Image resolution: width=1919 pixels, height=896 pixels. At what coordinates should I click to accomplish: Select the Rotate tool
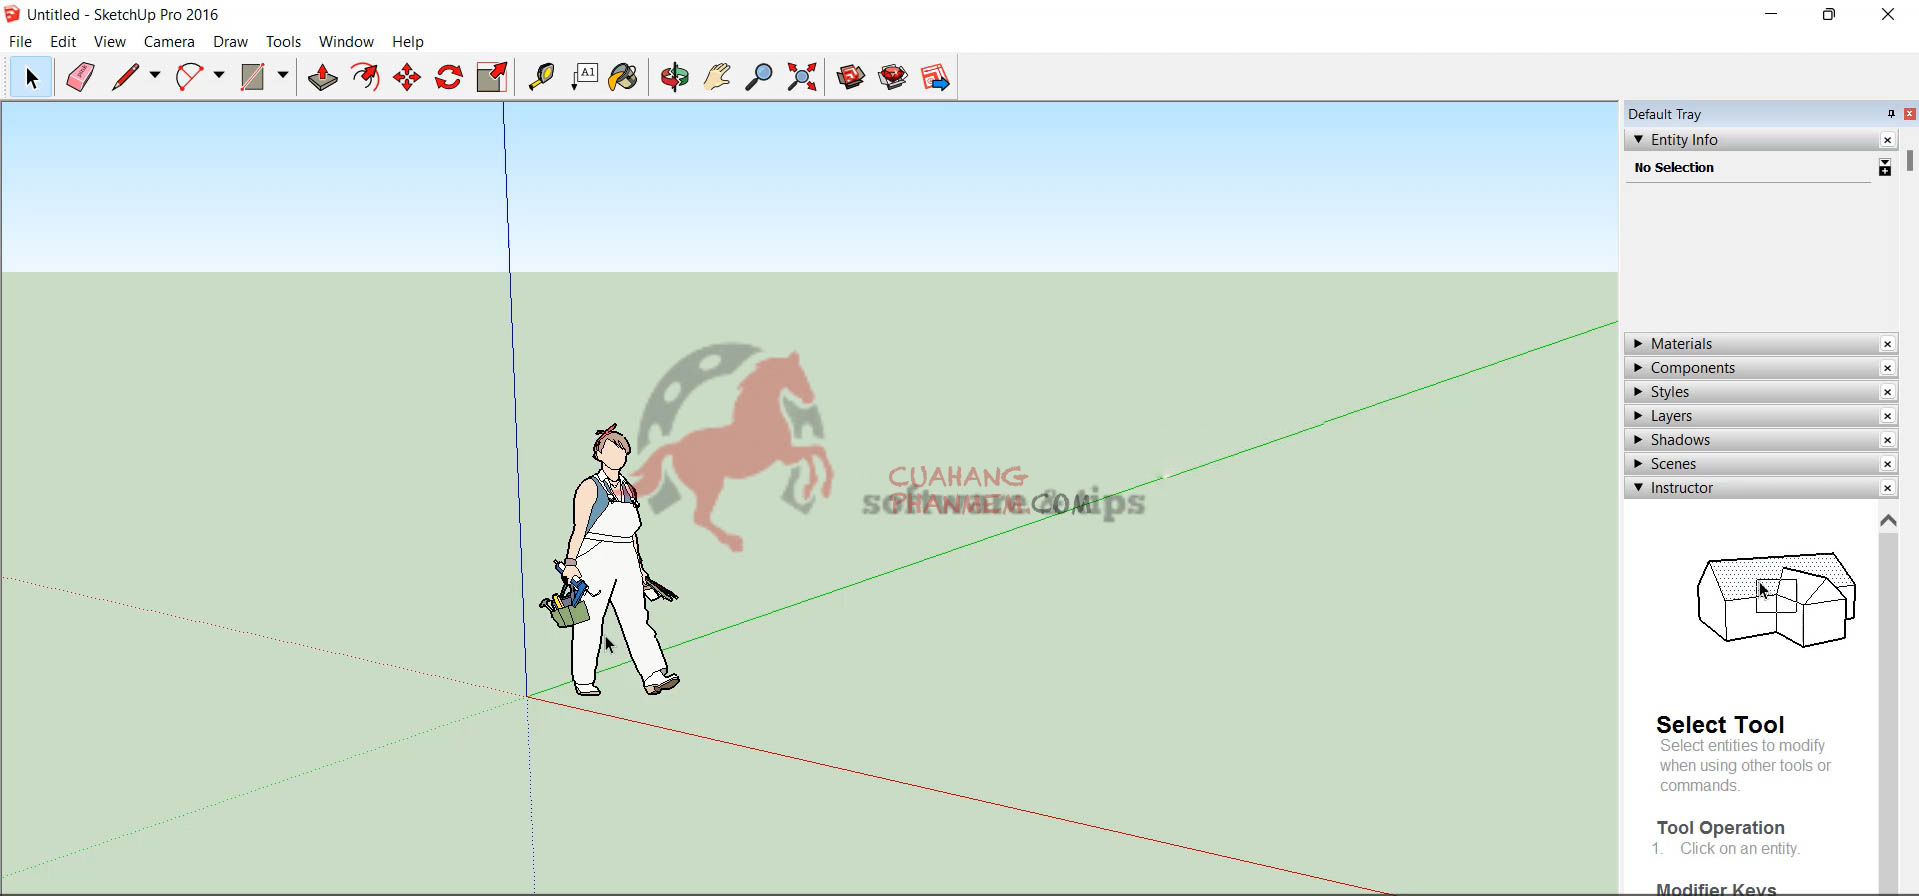point(449,77)
